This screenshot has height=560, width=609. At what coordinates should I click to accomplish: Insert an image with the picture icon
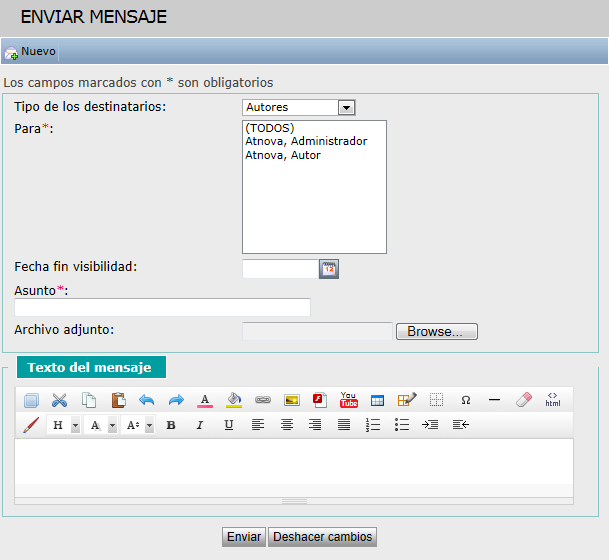(x=292, y=400)
